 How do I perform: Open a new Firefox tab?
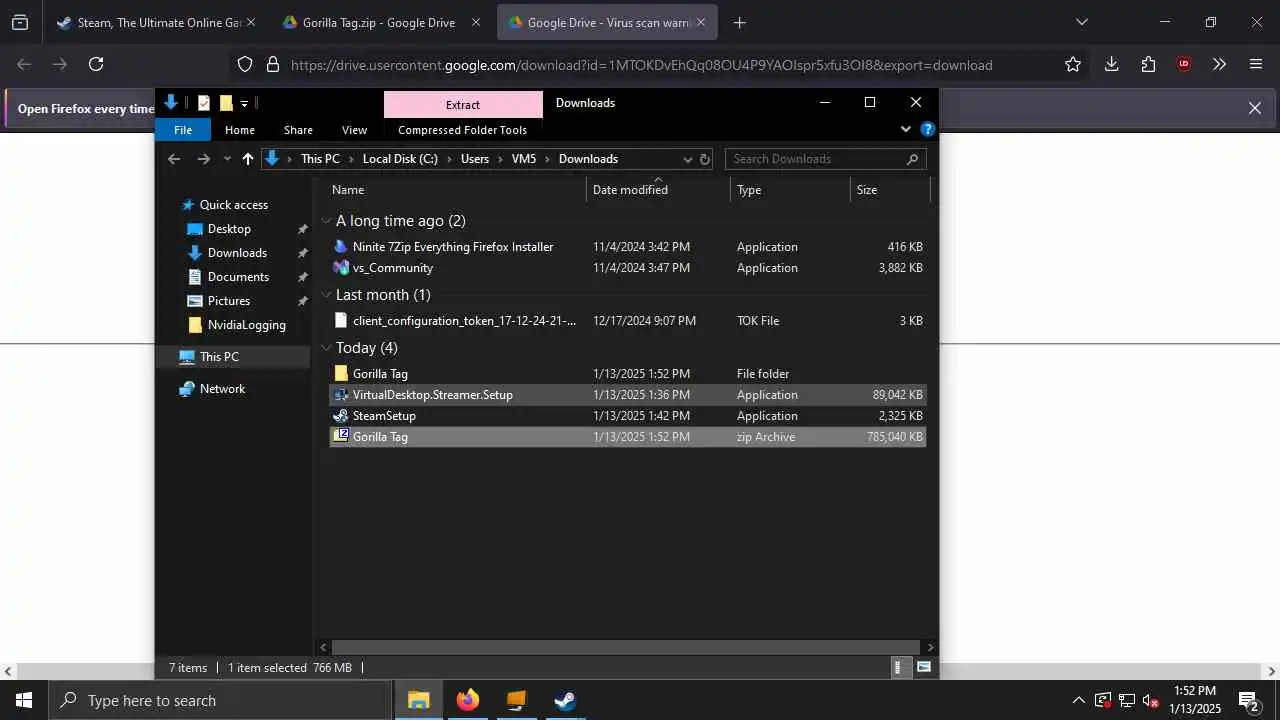tap(739, 22)
